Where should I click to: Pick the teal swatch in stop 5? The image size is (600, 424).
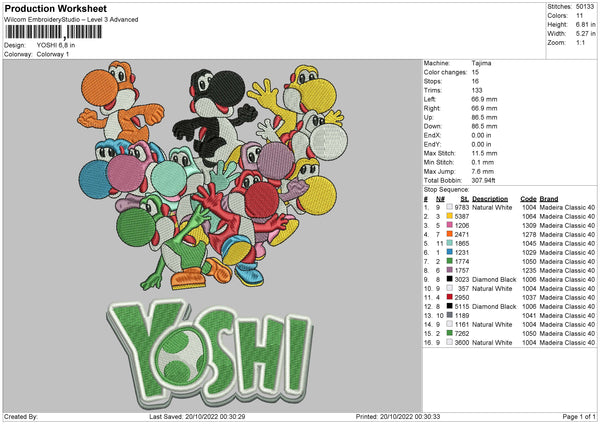coord(450,243)
